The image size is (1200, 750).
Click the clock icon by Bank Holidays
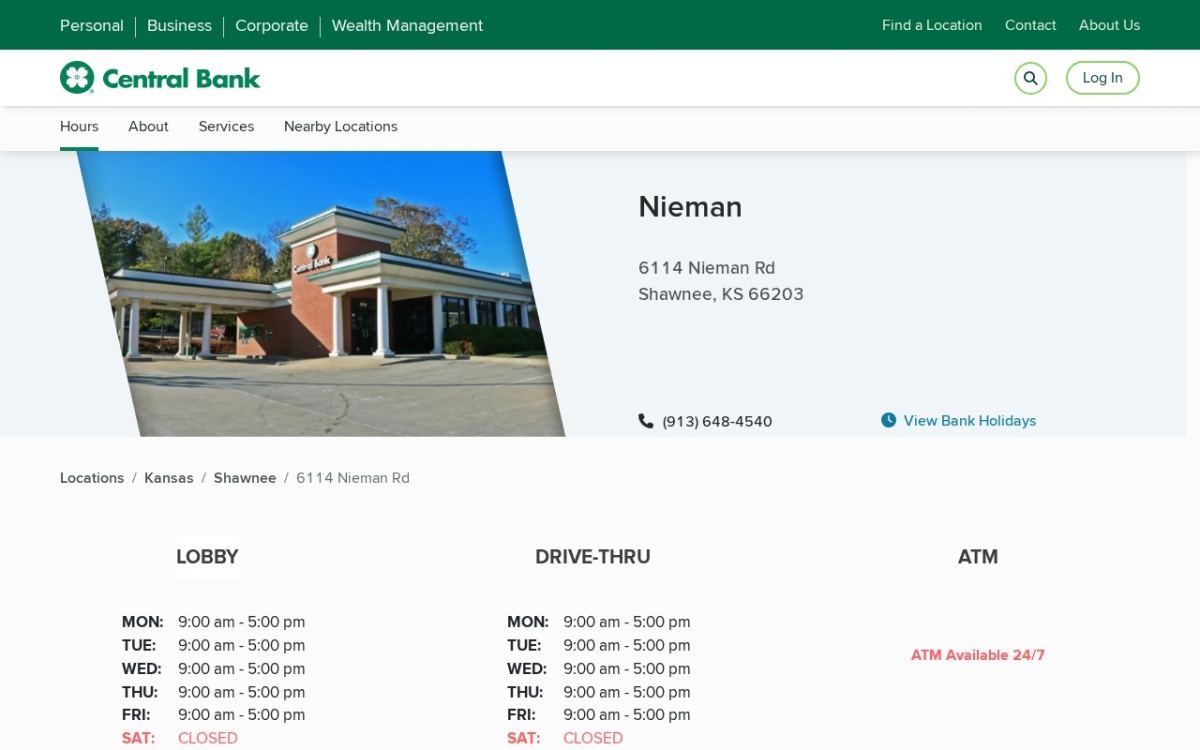888,420
